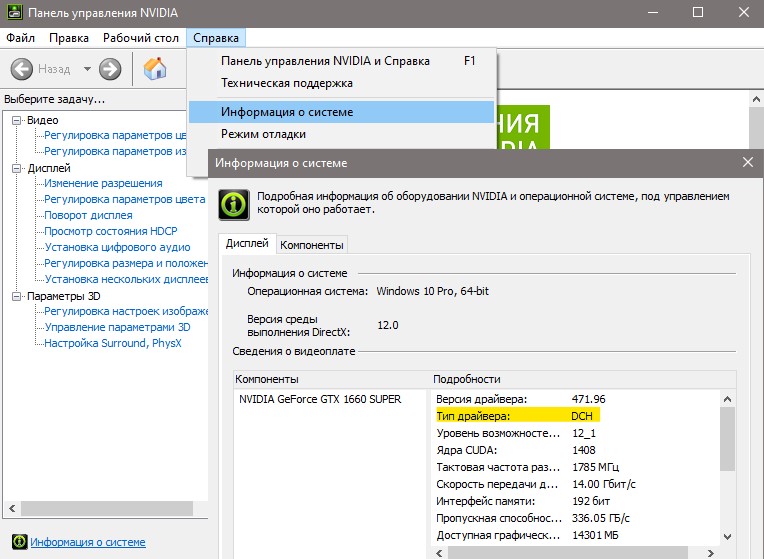This screenshot has width=764, height=559.
Task: Close the Информация о системе dialog
Action: (x=748, y=163)
